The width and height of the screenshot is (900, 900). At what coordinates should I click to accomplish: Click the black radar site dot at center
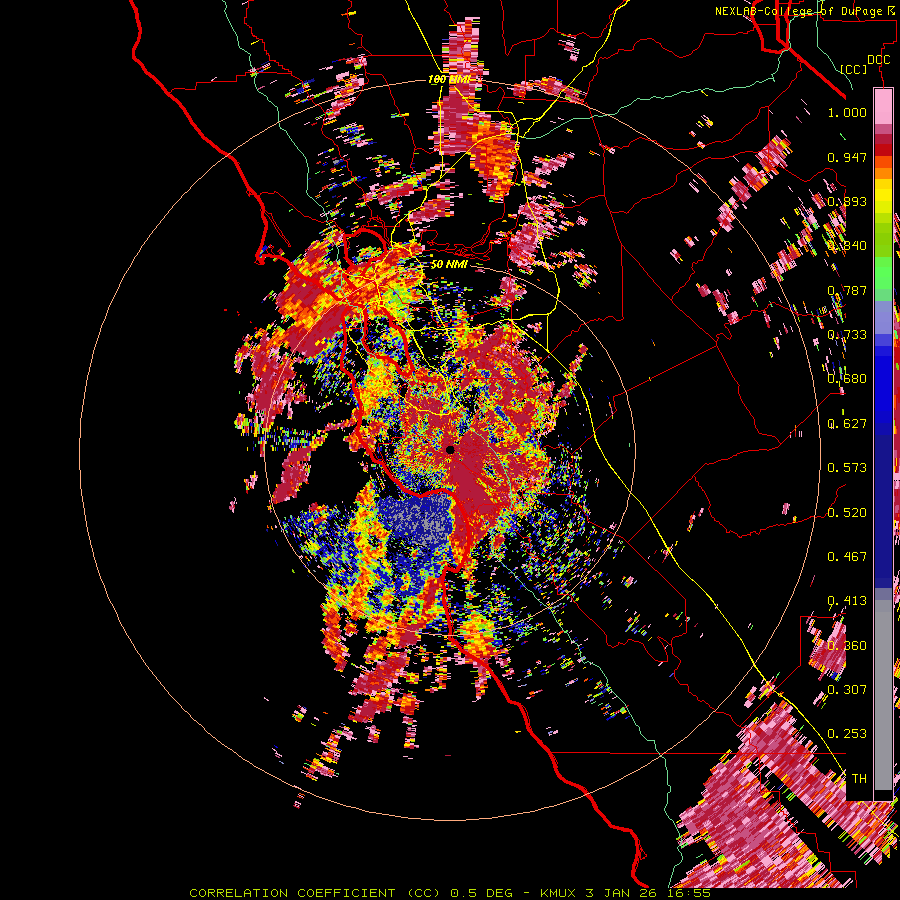pyautogui.click(x=450, y=449)
